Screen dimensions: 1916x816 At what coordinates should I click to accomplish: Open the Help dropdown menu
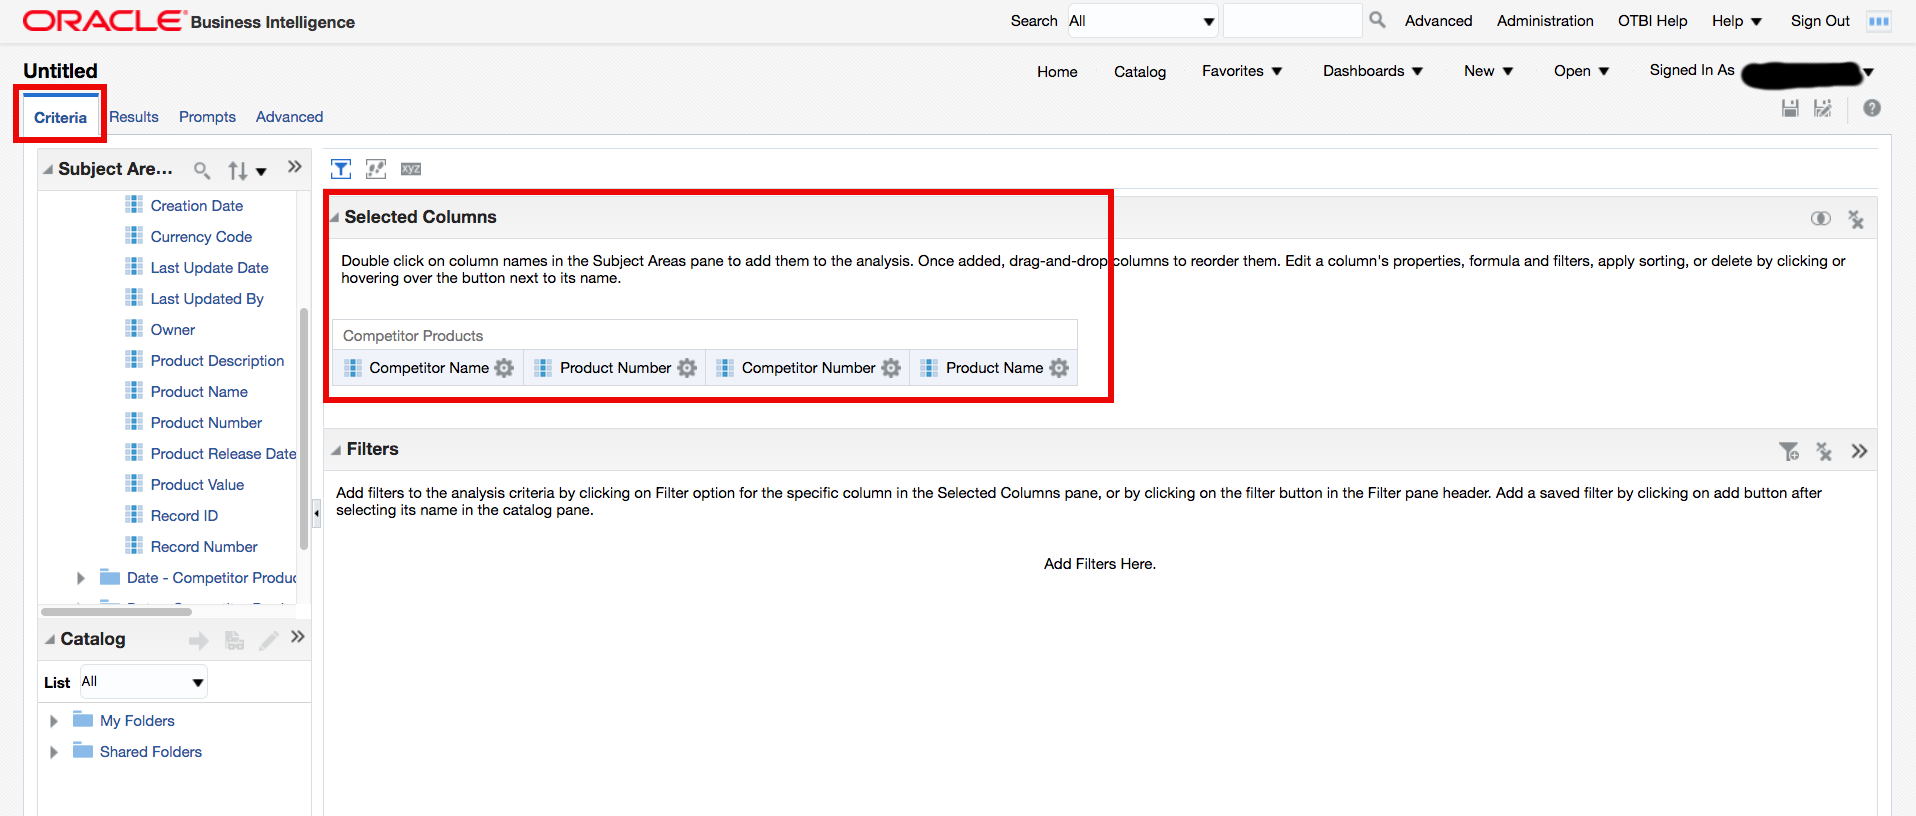(1736, 21)
